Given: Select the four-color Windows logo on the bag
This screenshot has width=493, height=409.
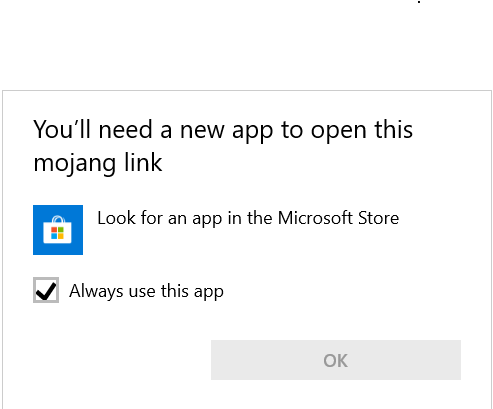Looking at the screenshot, I should 57,233.
